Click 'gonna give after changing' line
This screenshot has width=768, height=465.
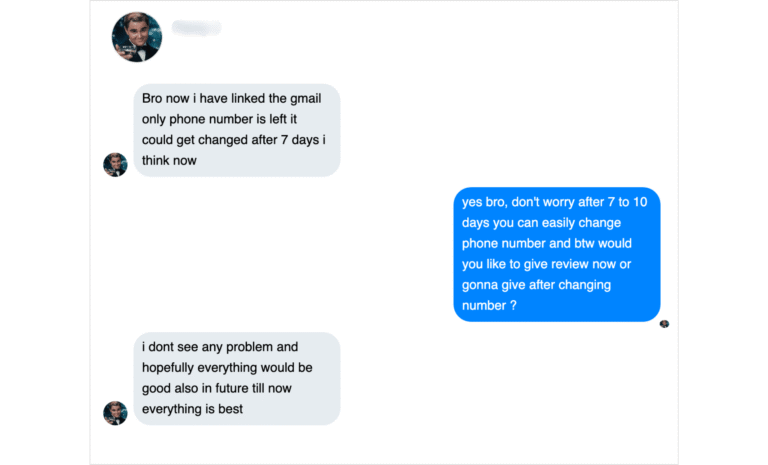point(536,285)
